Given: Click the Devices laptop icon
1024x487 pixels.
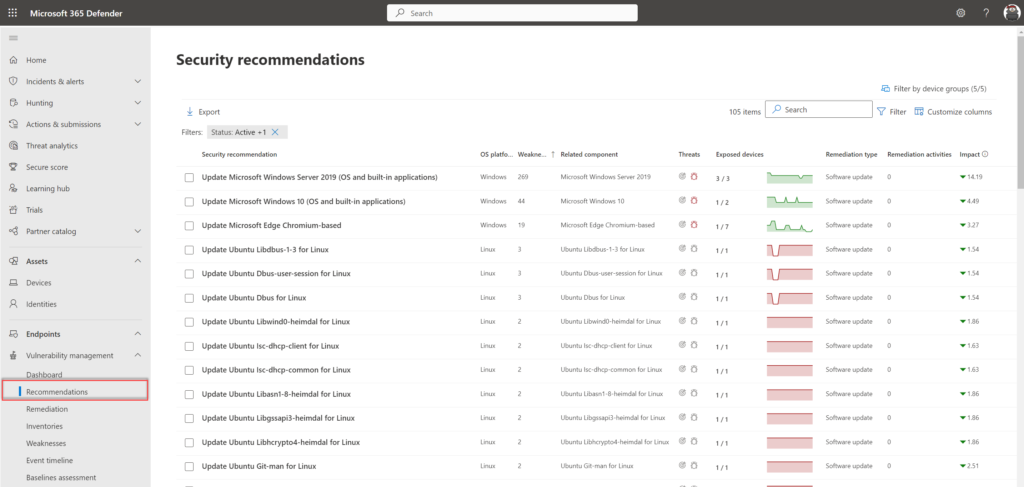Looking at the screenshot, I should pyautogui.click(x=13, y=283).
